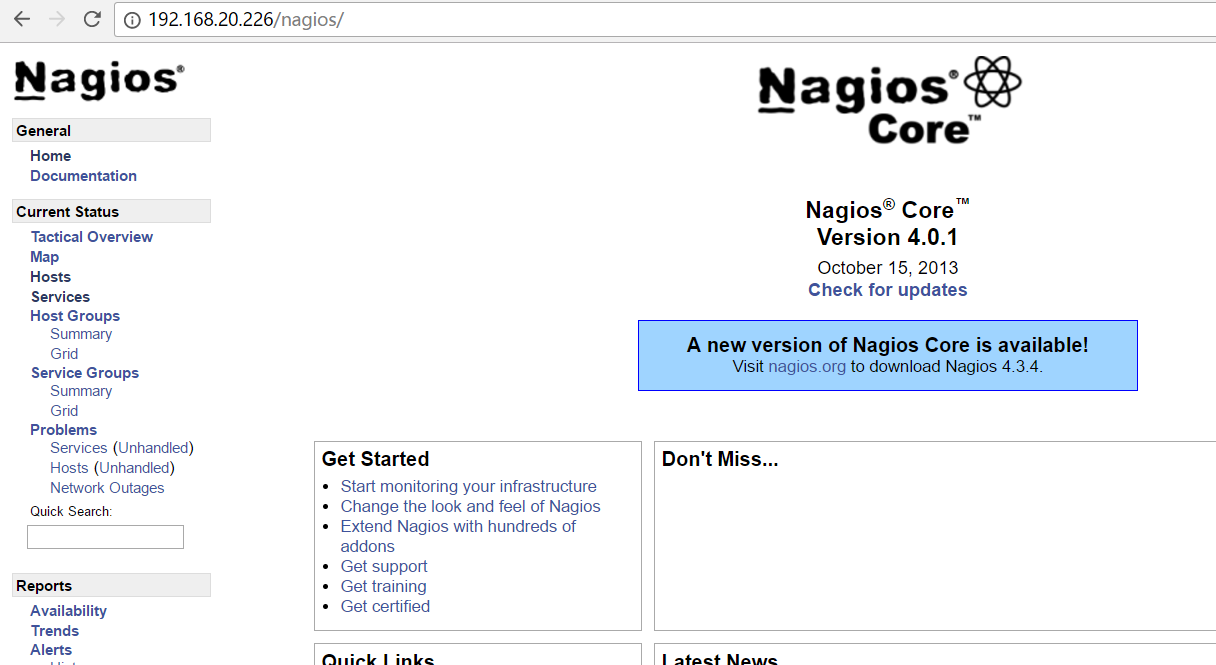Reload the page with the refresh icon
The image size is (1216, 665).
click(x=92, y=19)
